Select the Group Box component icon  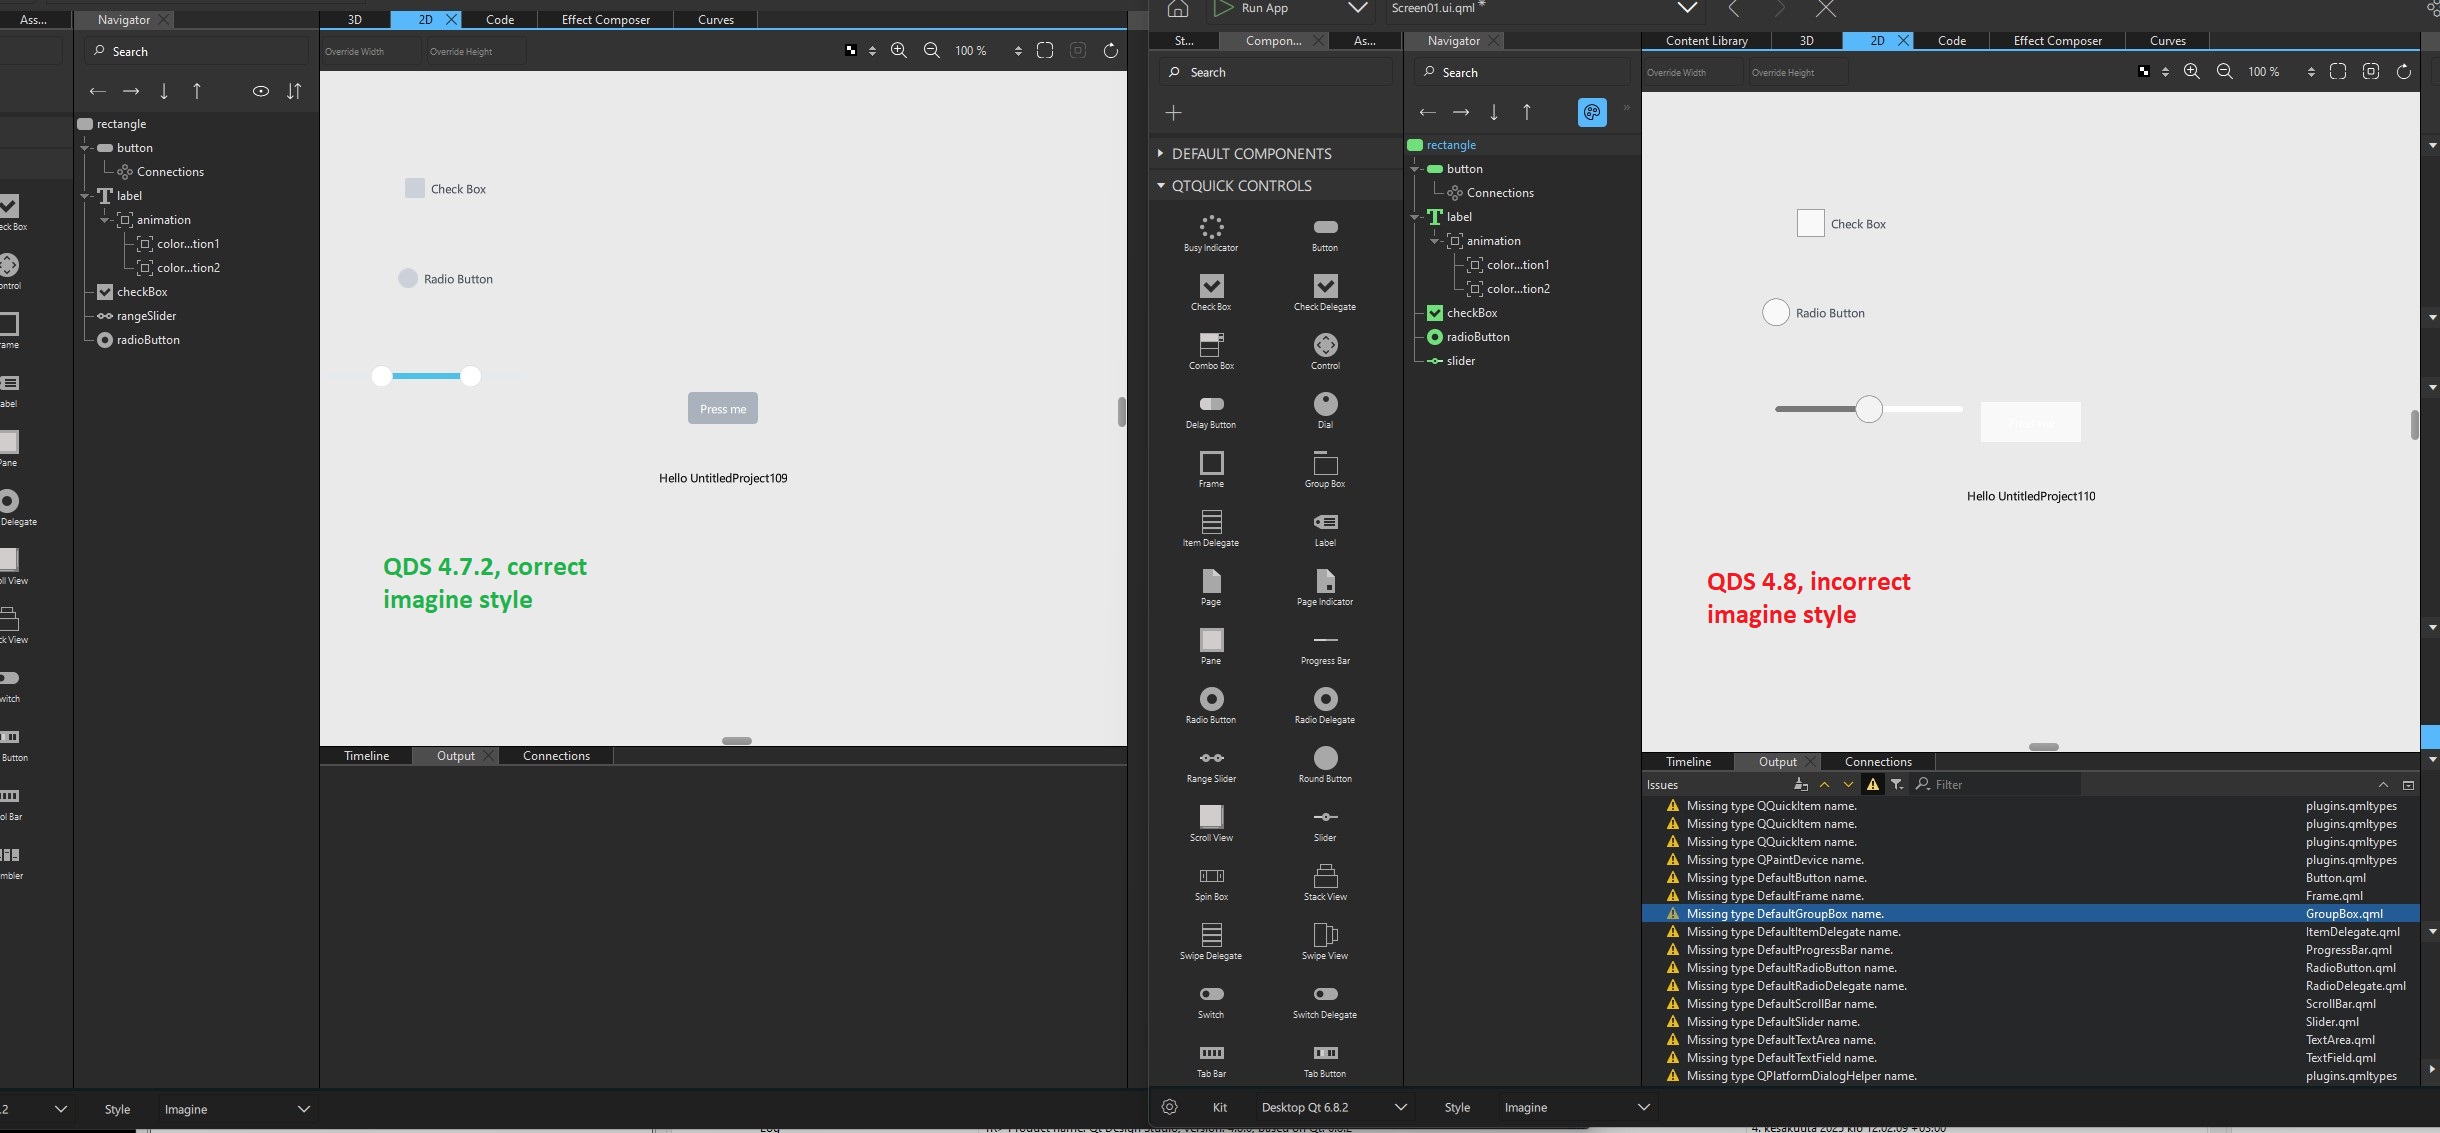coord(1325,463)
